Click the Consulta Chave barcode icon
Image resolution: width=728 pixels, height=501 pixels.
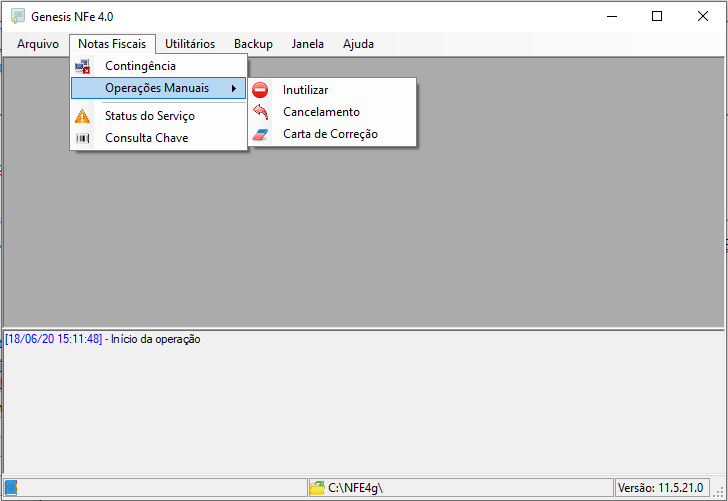82,138
